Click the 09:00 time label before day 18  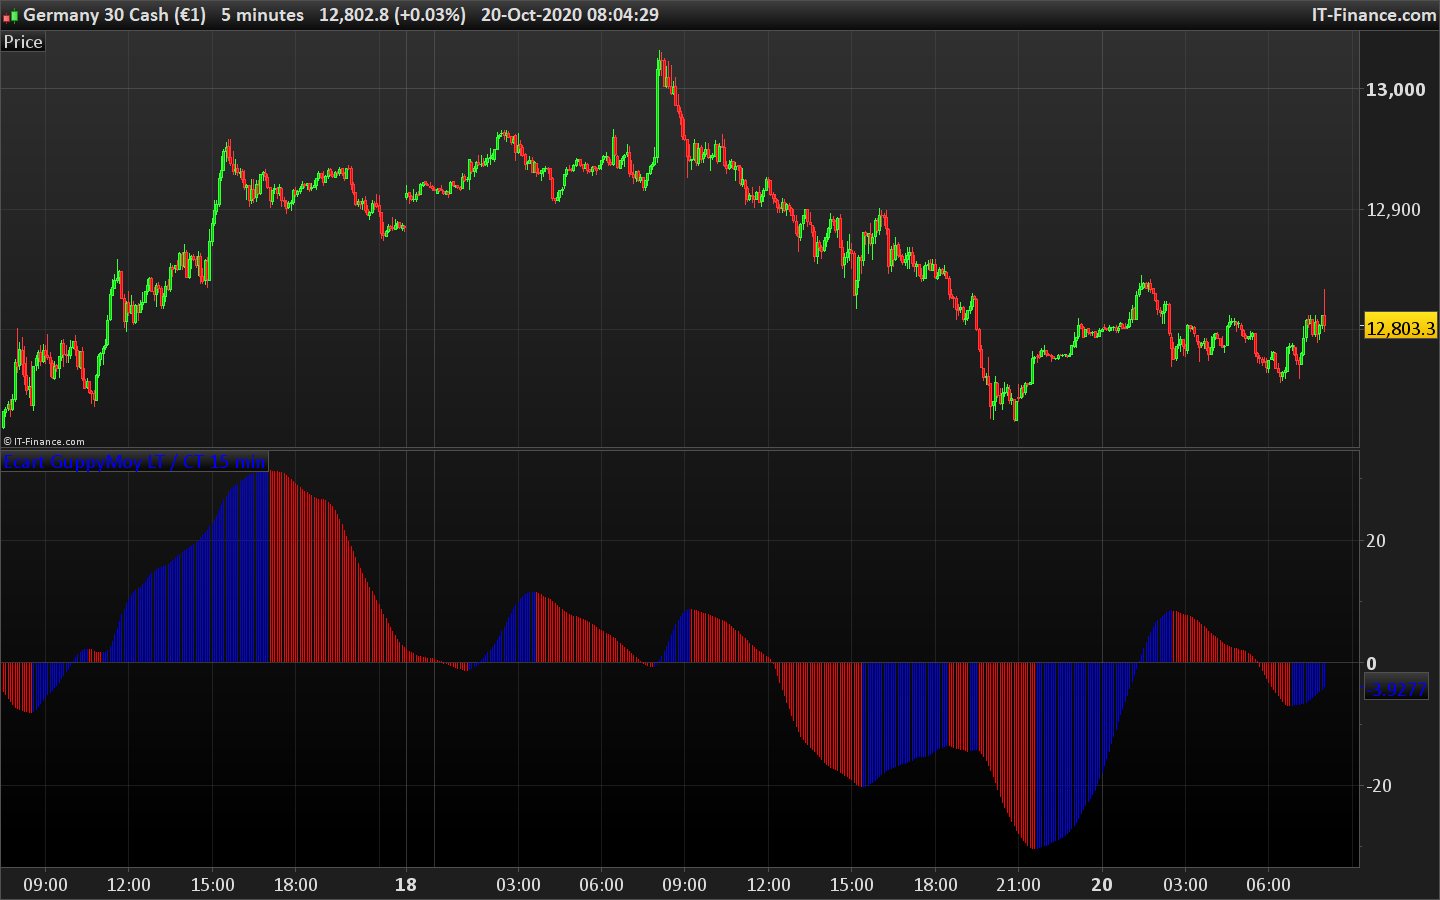tap(46, 885)
